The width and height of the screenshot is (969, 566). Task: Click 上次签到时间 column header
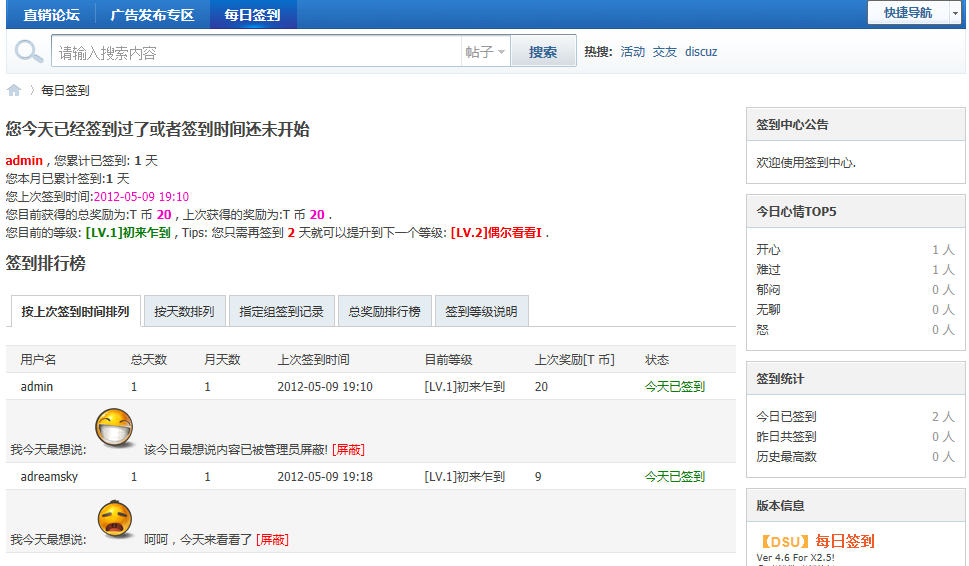coord(313,360)
